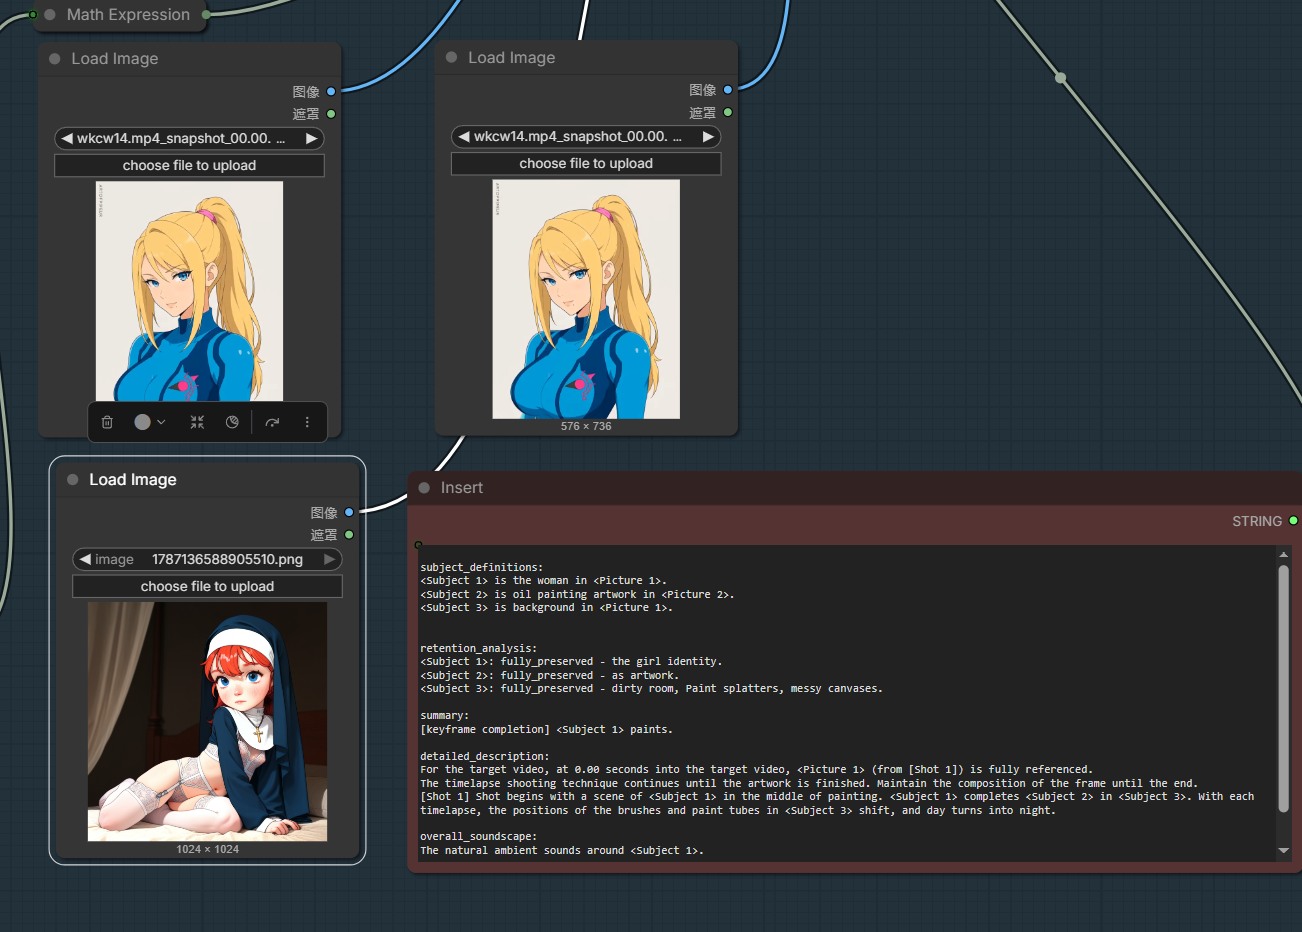
Task: Click the Load Image title of the 576 × 736 node
Action: click(512, 57)
